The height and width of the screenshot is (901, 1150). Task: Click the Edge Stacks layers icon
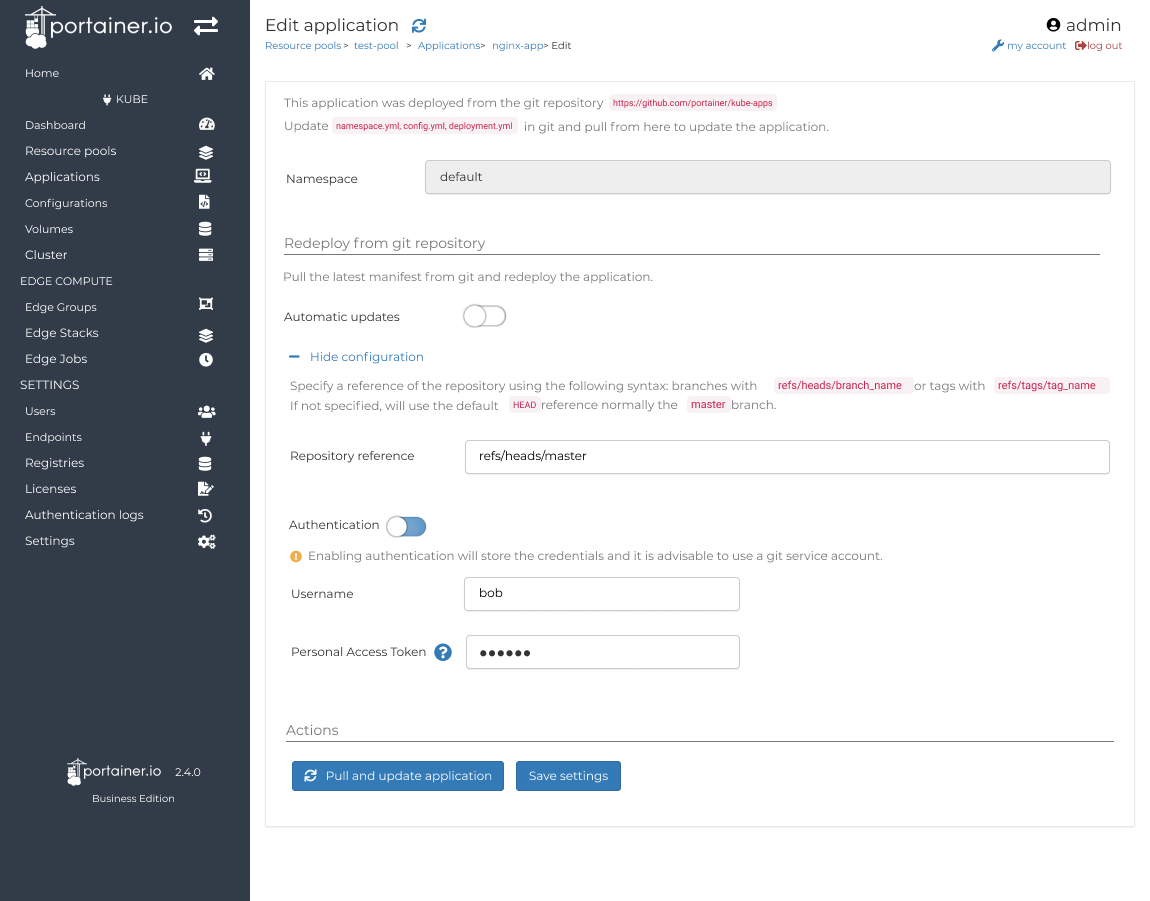pos(206,335)
